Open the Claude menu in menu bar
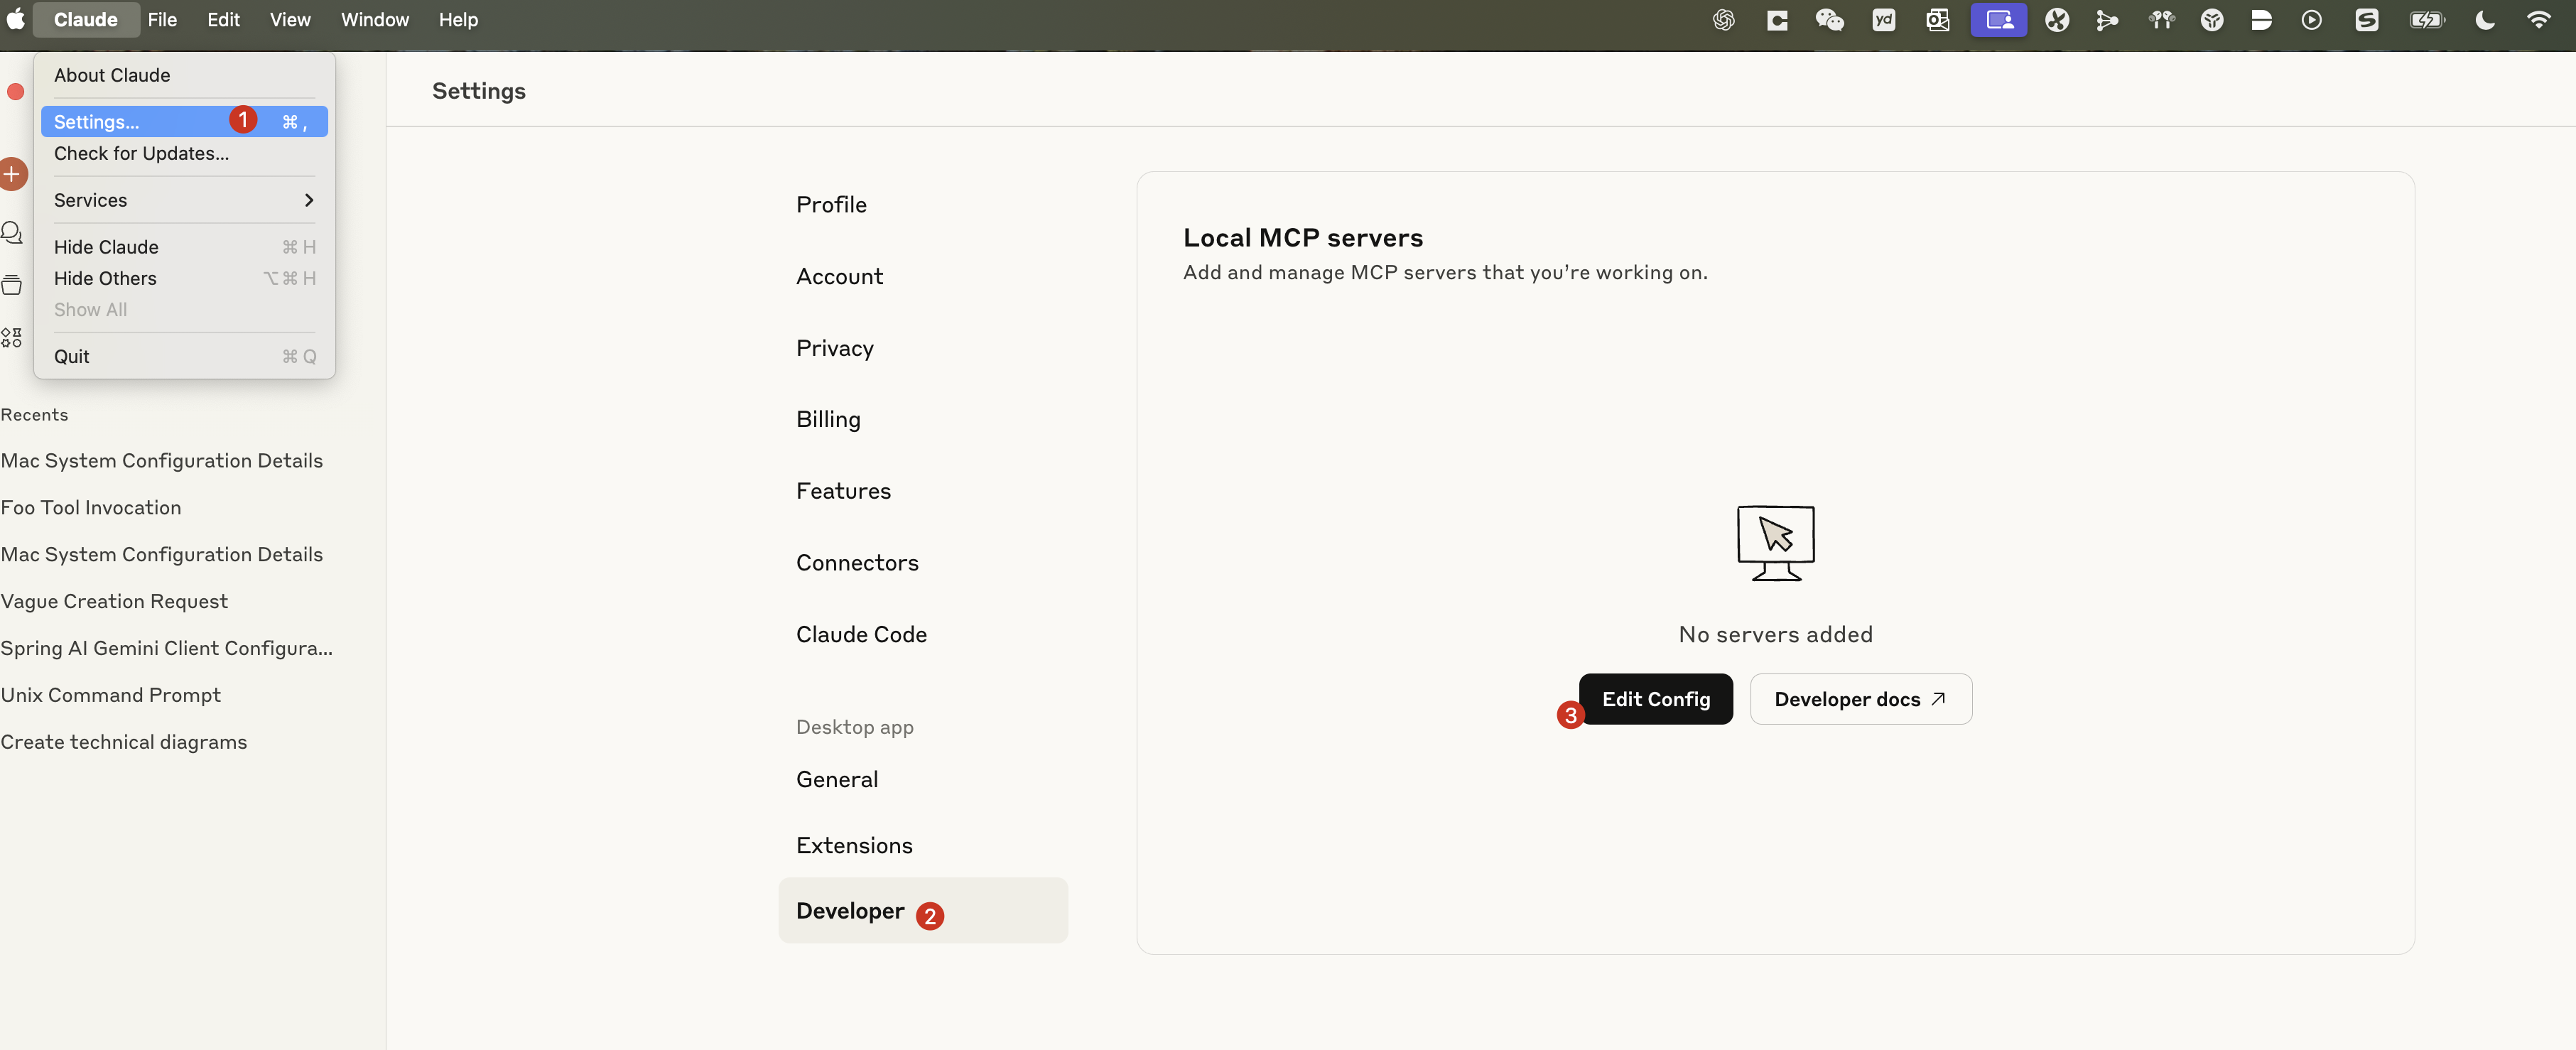Image resolution: width=2576 pixels, height=1050 pixels. pyautogui.click(x=86, y=19)
